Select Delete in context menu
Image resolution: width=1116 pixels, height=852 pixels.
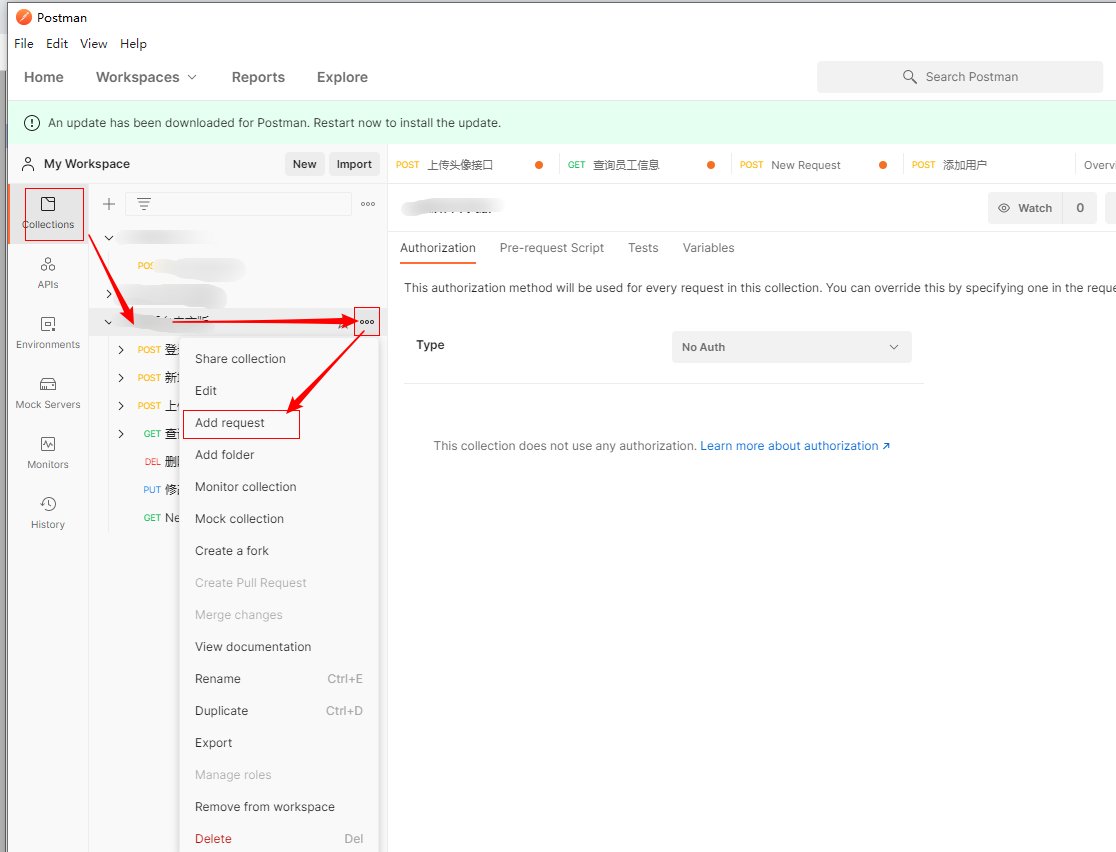[x=279, y=838]
